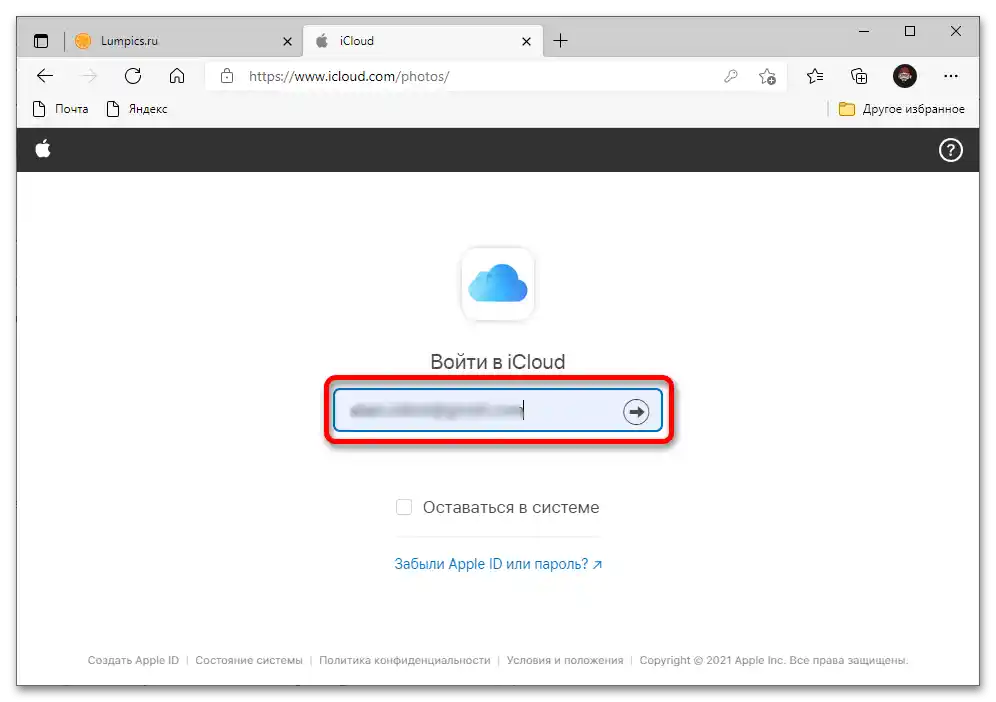Viewport: 996px width, 702px height.
Task: Click the Apple logo in header
Action: pos(43,149)
